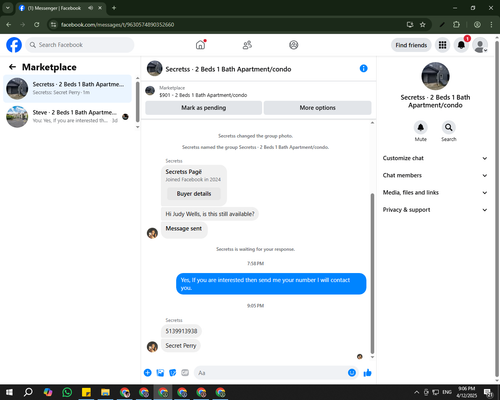Click the Find friends button
Viewport: 500px width, 400px height.
[411, 45]
